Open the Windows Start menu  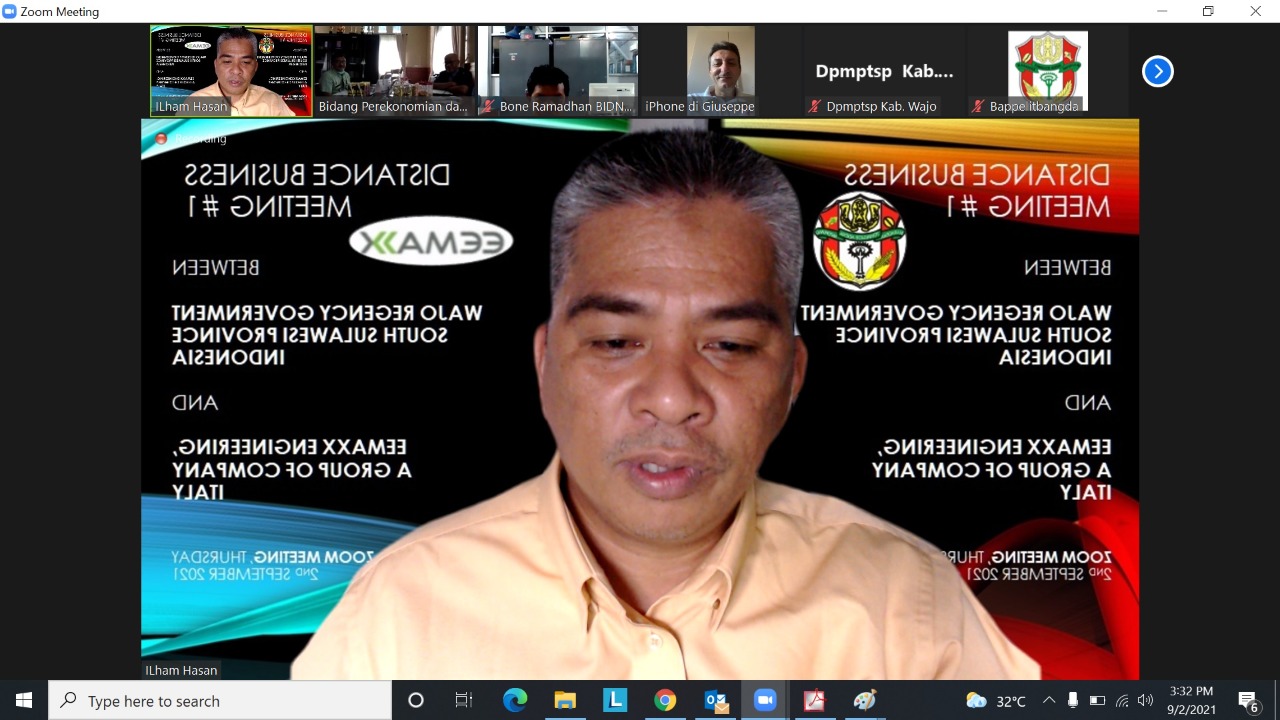pyautogui.click(x=24, y=700)
